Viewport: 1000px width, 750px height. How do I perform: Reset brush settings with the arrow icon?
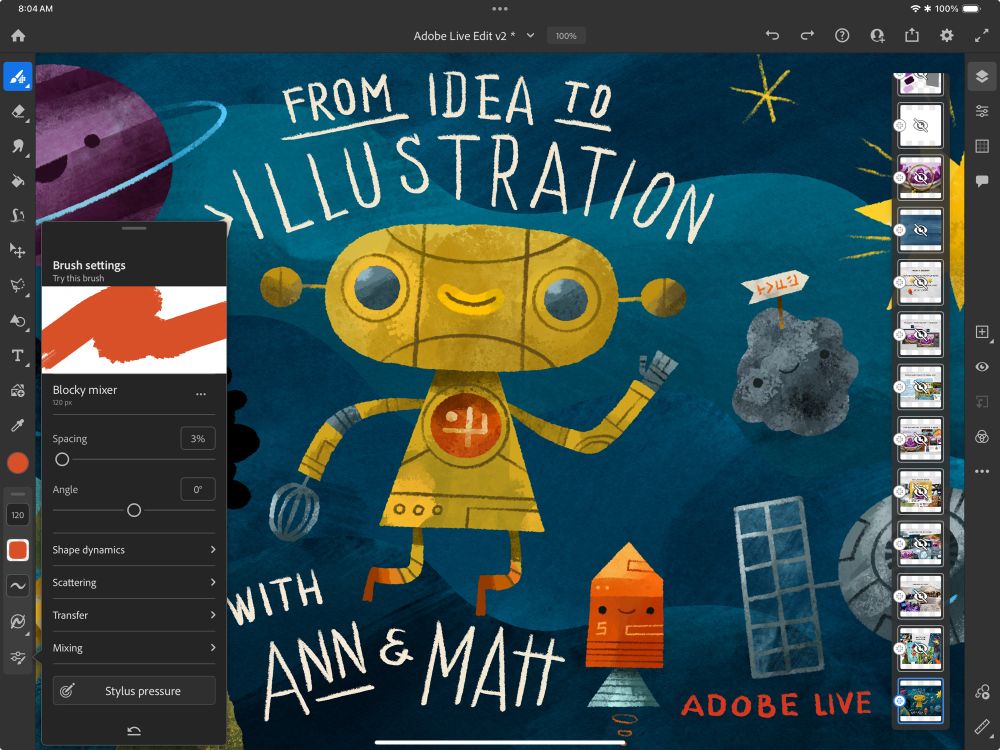[x=134, y=731]
